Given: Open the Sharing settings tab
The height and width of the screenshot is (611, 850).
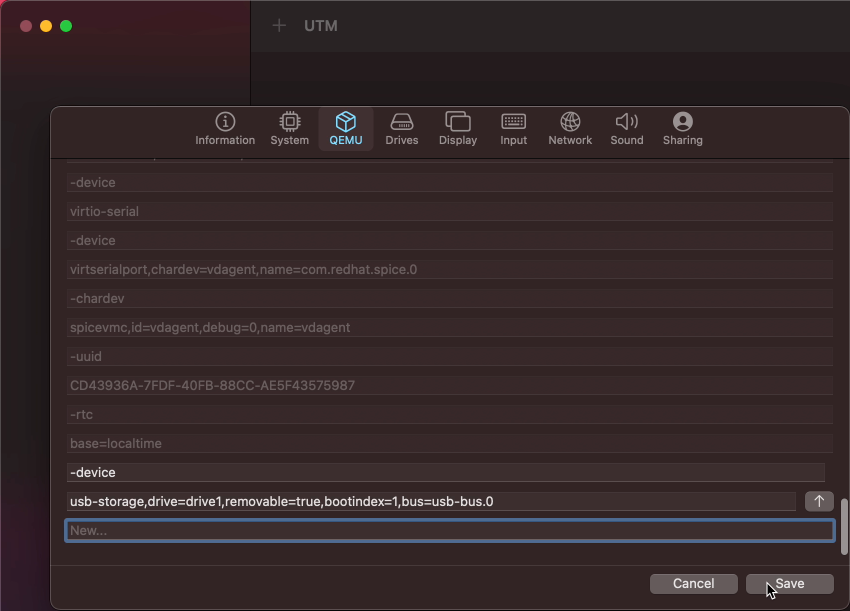Looking at the screenshot, I should tap(682, 129).
